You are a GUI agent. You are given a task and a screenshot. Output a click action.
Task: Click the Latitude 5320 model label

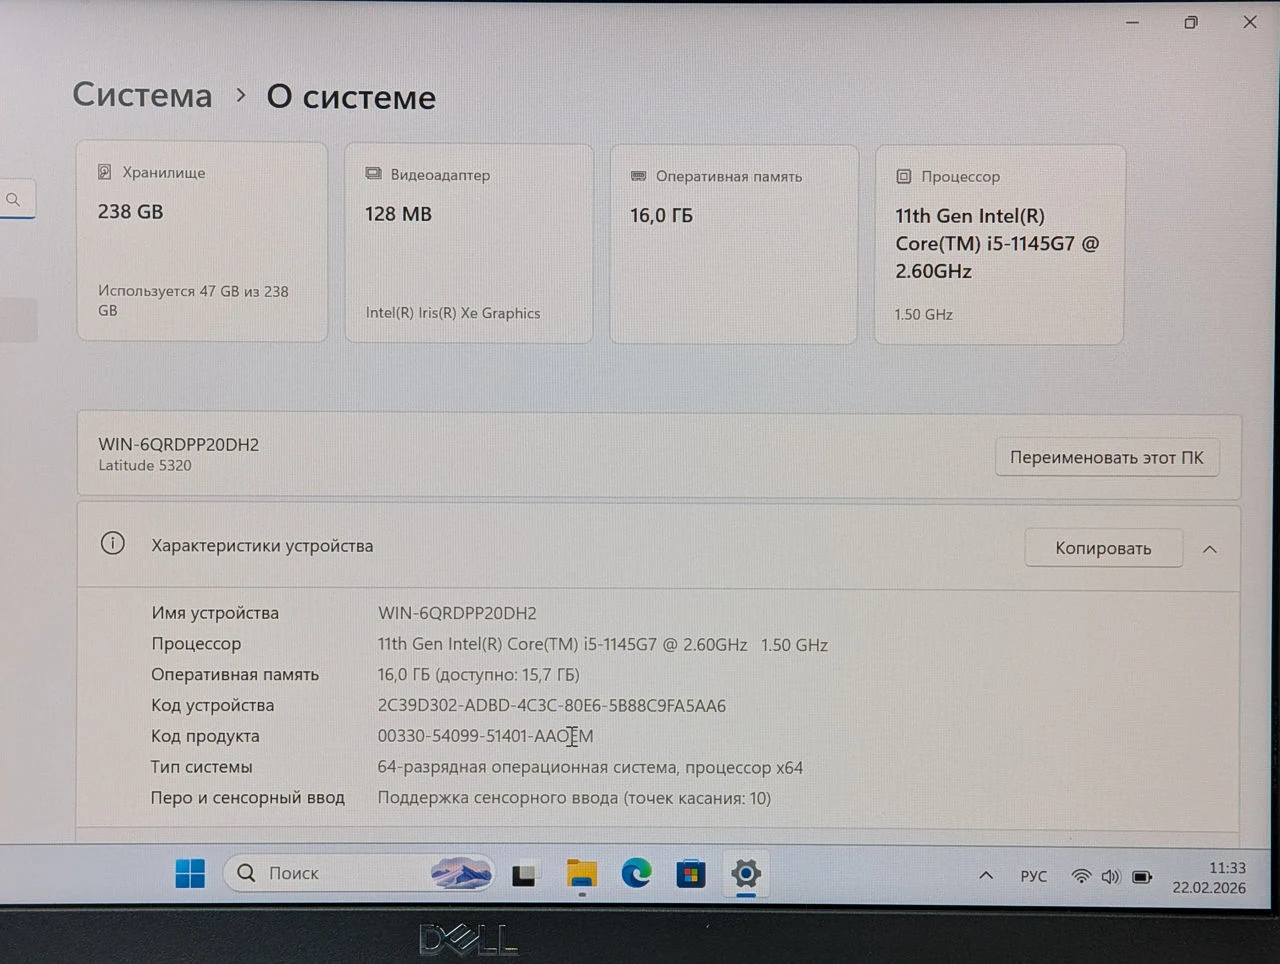(145, 465)
